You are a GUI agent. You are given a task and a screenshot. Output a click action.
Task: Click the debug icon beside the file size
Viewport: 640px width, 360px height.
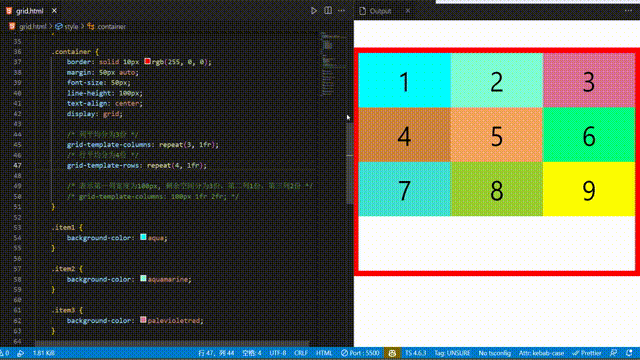20,353
